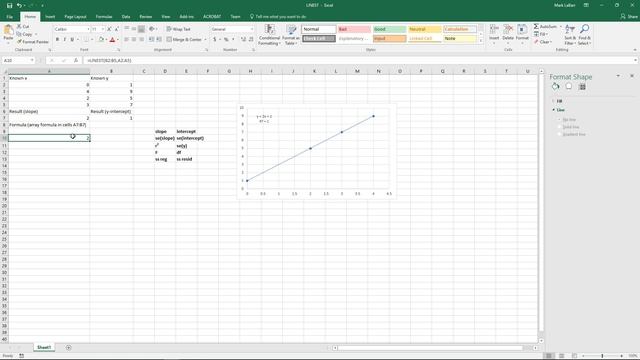Screen dimensions: 640x360
Task: Click the Insert Function fx icon
Action: (x=76, y=60)
